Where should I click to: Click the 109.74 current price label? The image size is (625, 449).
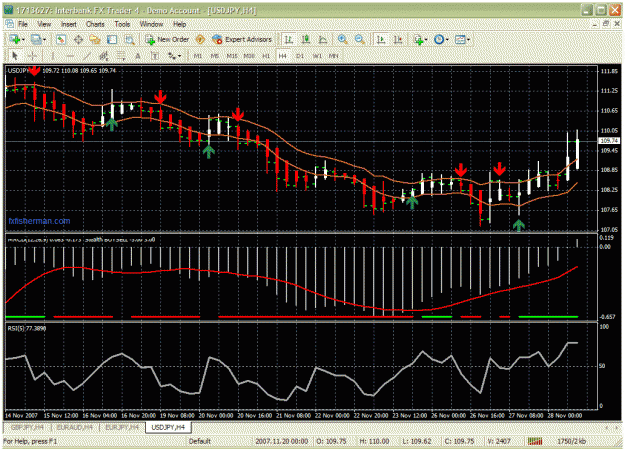point(609,140)
